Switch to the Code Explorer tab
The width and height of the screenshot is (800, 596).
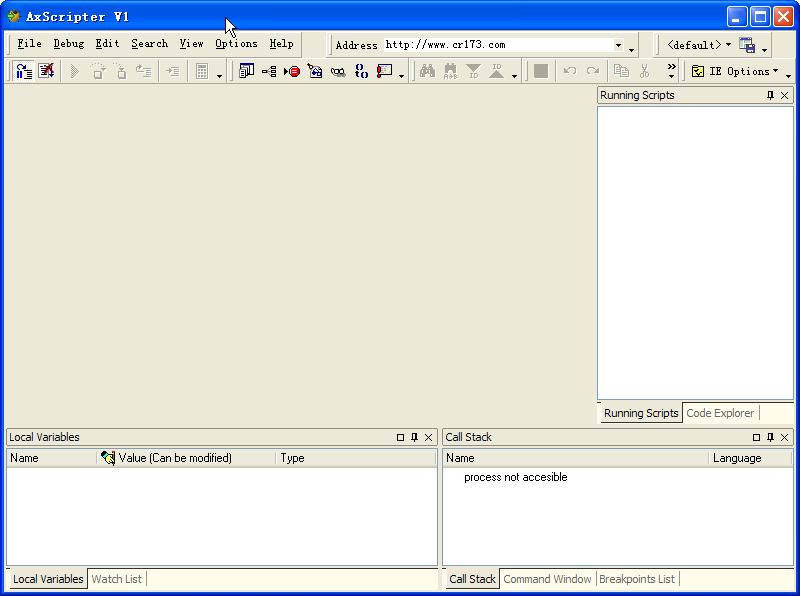[x=720, y=413]
